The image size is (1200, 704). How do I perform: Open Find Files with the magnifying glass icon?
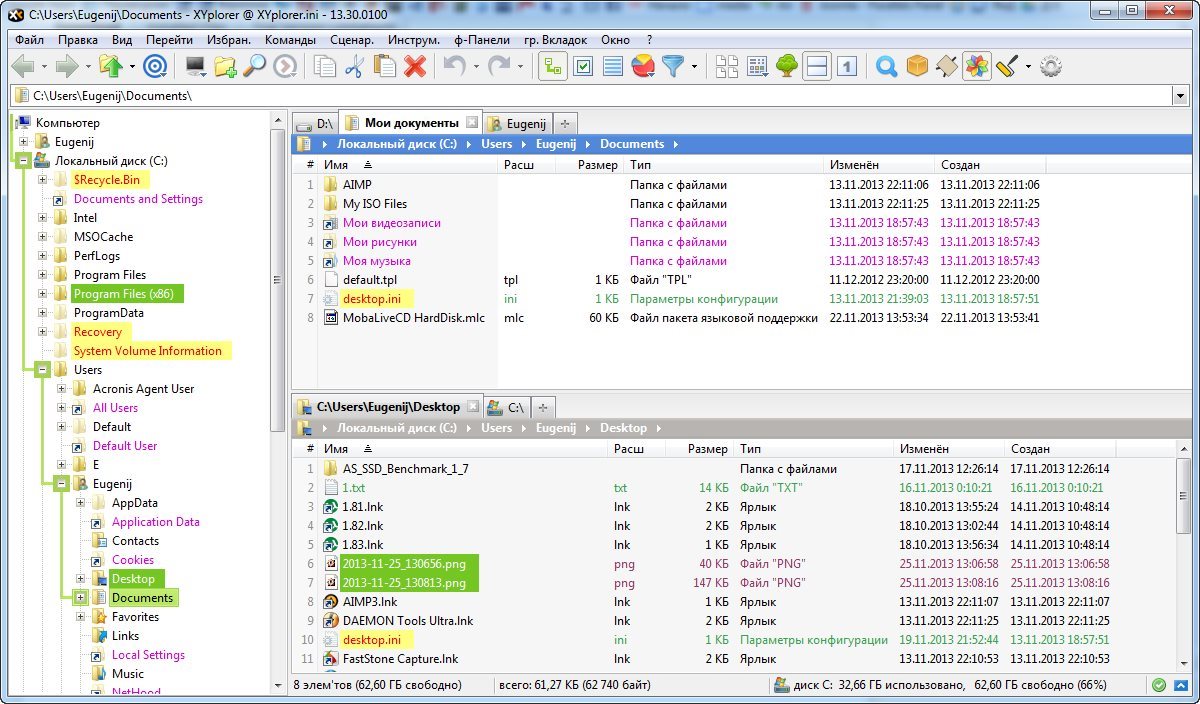255,67
